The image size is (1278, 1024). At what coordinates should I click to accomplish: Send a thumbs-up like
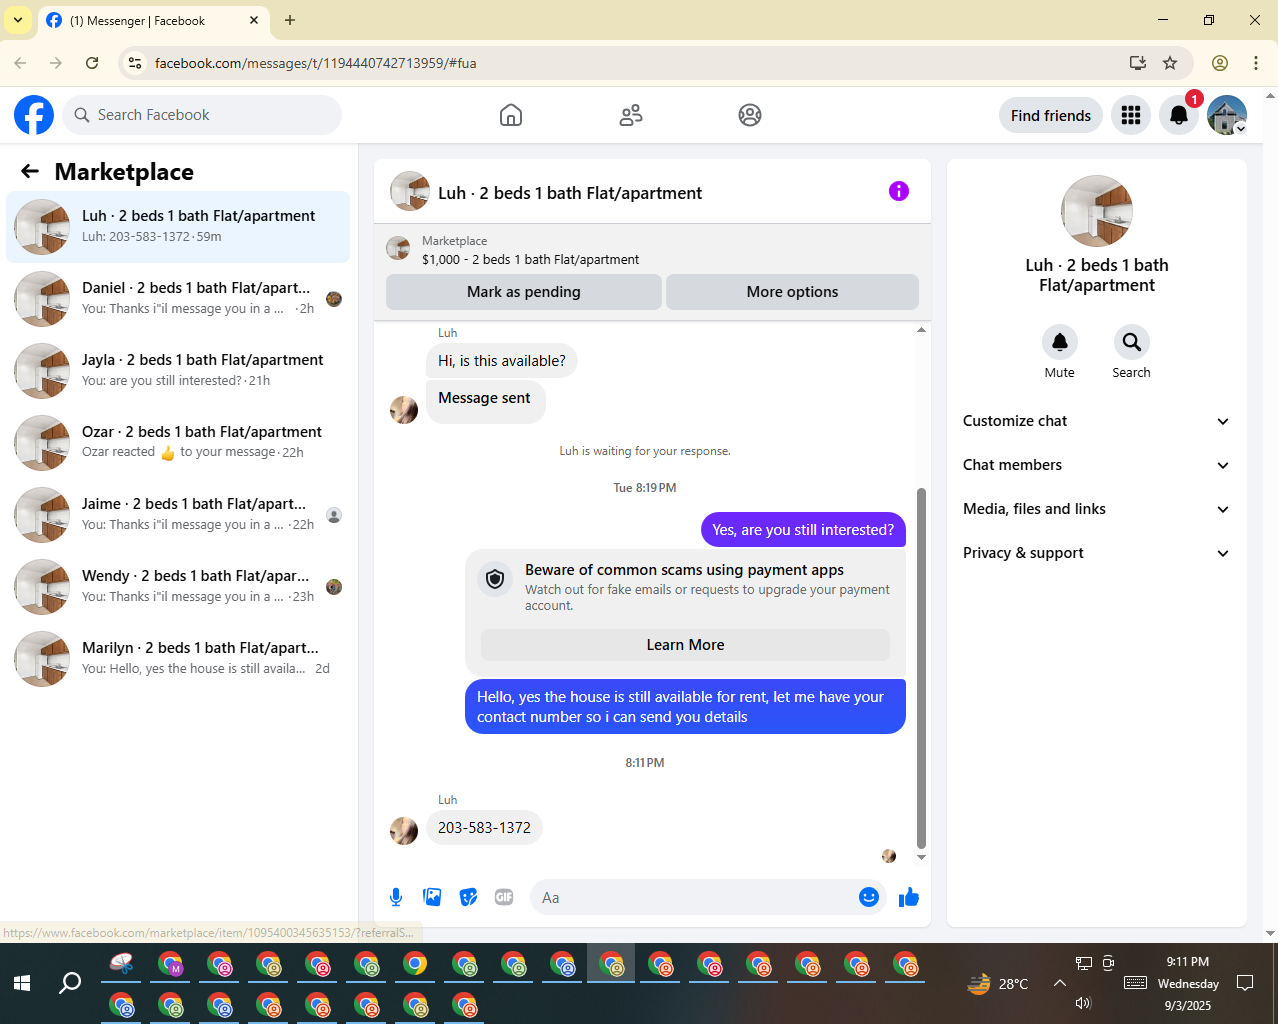pos(909,897)
